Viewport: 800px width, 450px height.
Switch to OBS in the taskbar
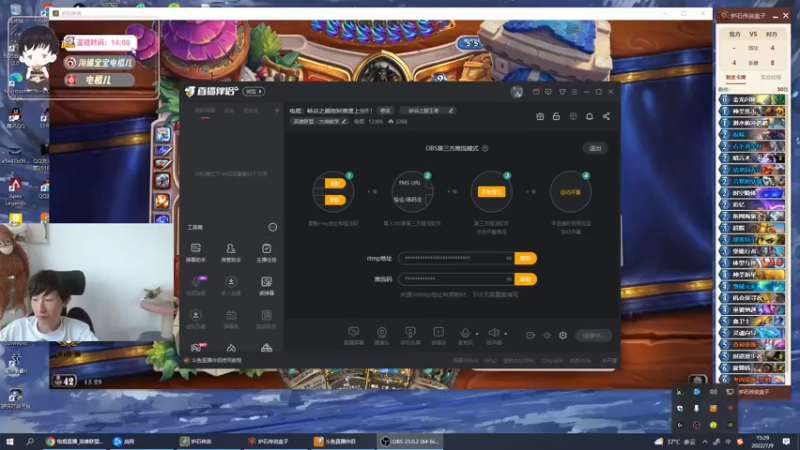[x=410, y=441]
